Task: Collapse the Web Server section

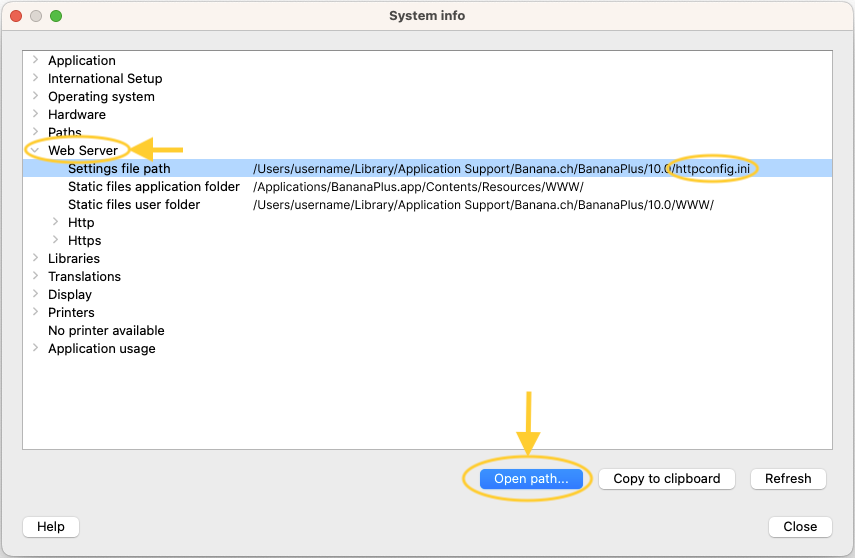Action: point(36,151)
